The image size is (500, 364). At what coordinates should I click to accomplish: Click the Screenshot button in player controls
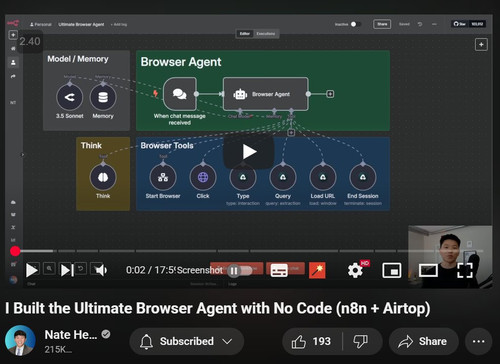click(199, 270)
